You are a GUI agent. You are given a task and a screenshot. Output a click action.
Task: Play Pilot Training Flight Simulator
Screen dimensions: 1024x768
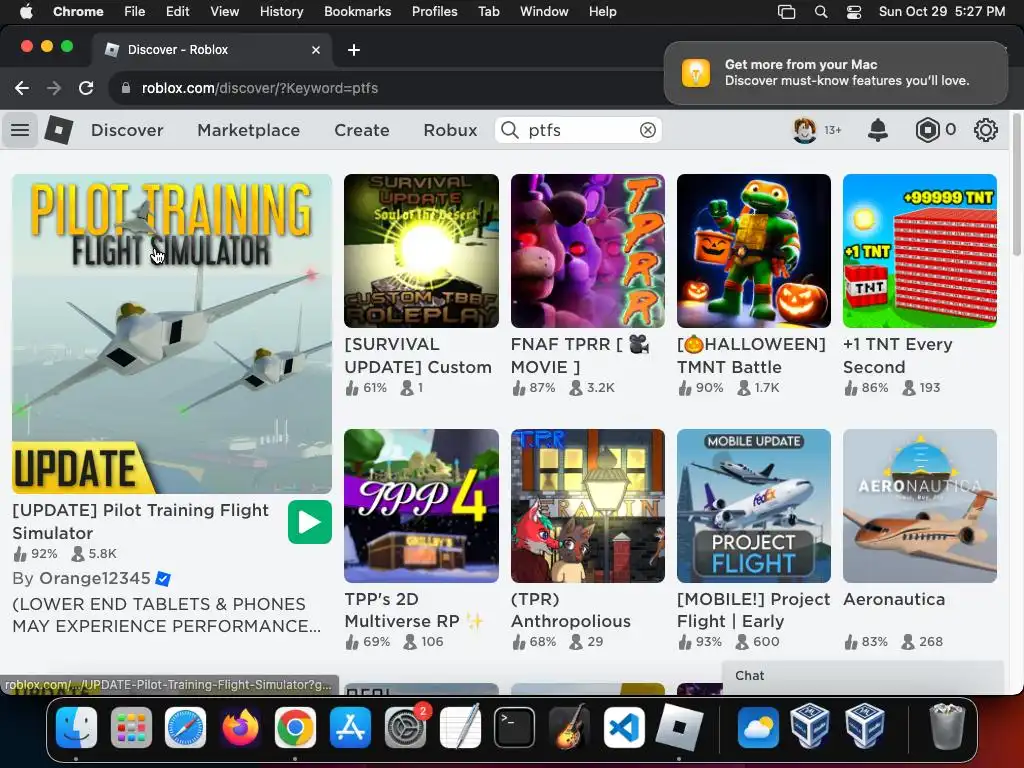tap(310, 522)
